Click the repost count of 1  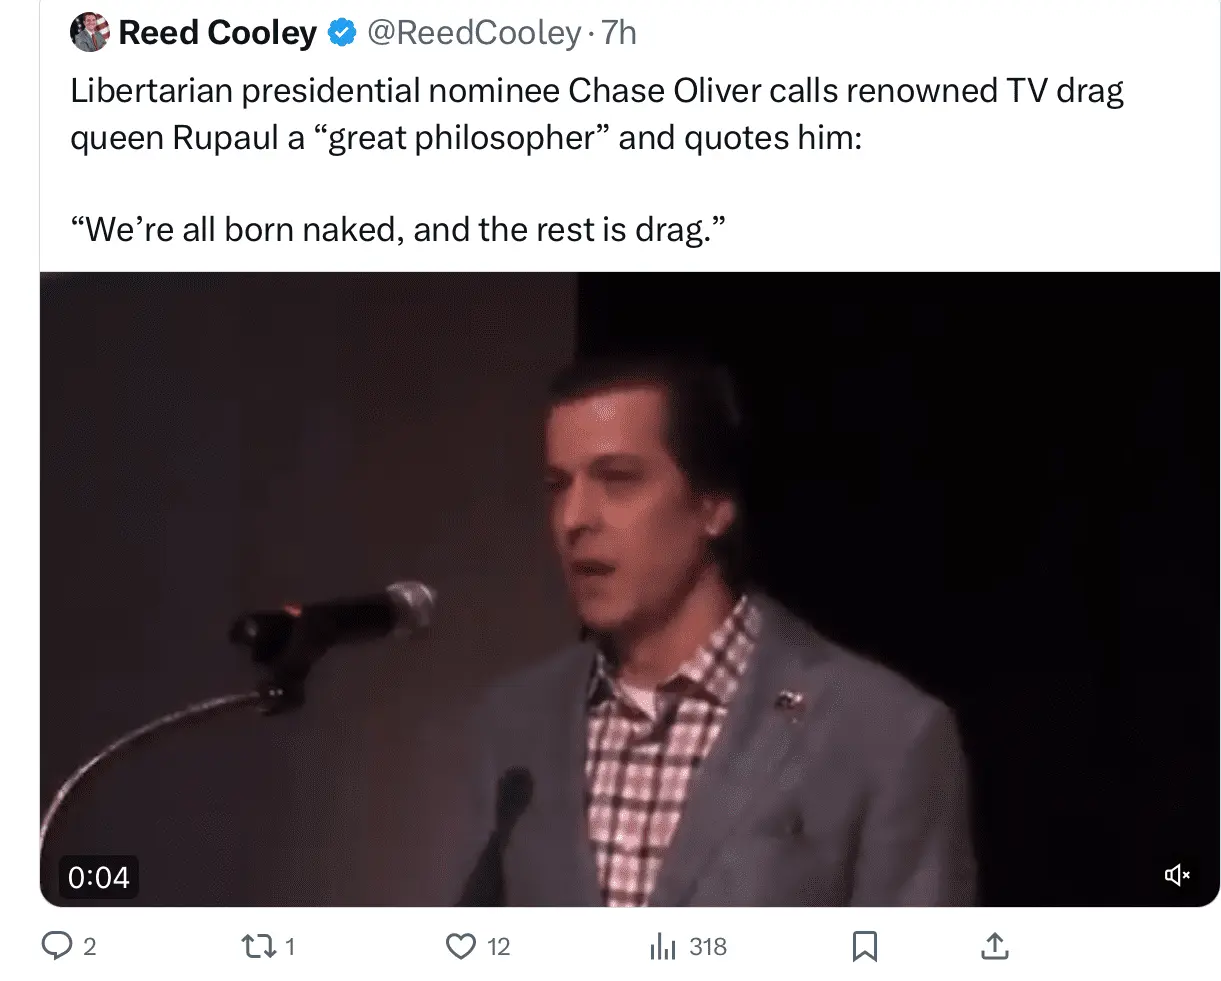[x=290, y=947]
